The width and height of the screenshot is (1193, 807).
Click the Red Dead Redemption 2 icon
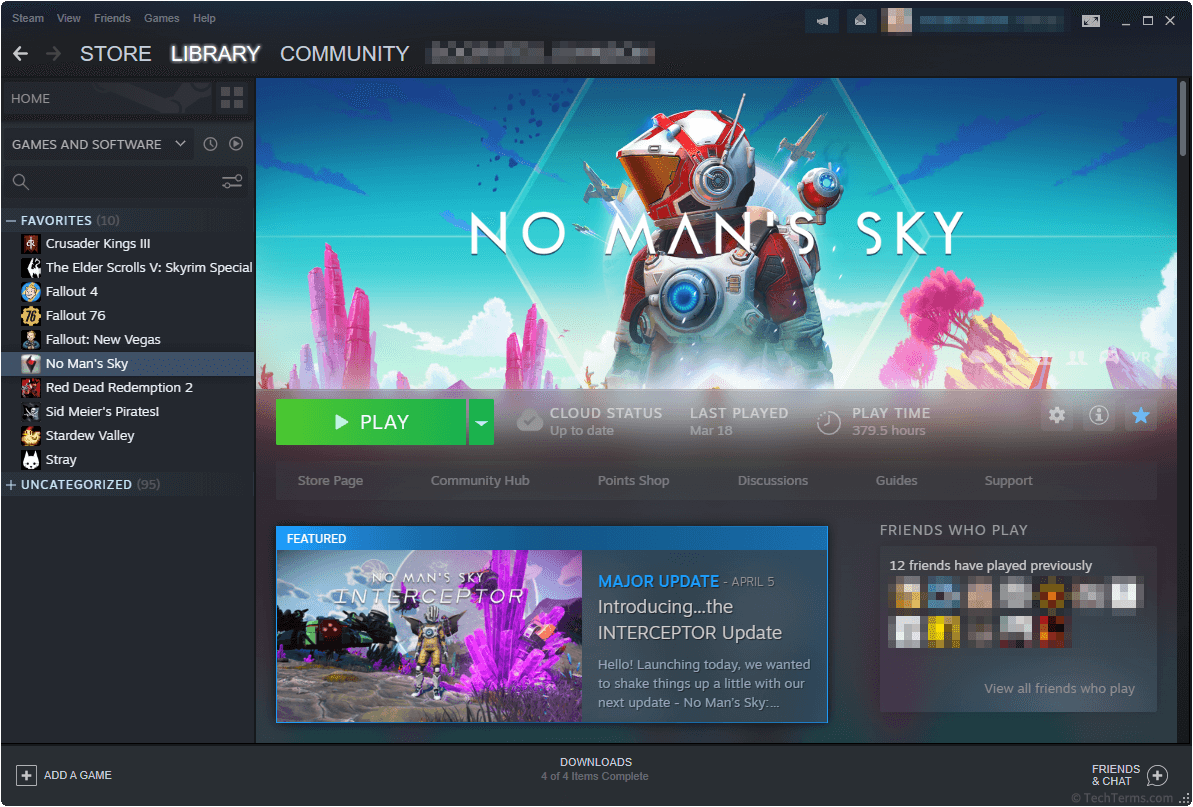[x=31, y=388]
